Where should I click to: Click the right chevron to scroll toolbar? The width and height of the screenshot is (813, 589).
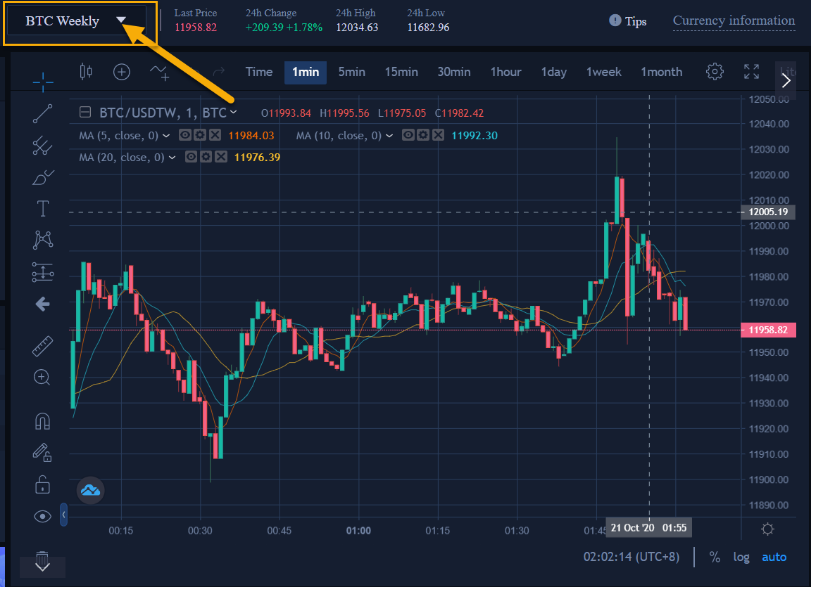(786, 80)
